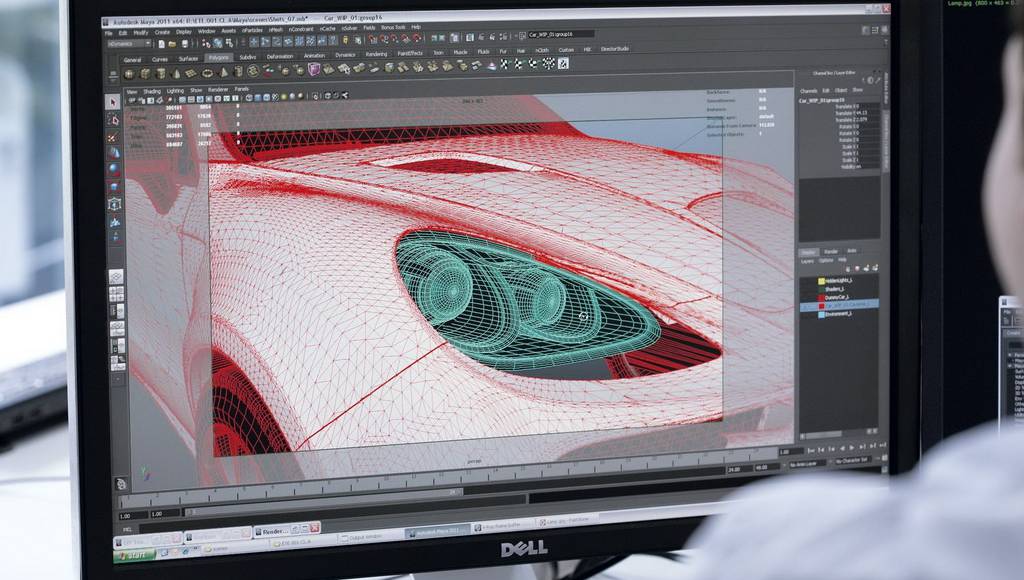
Task: Choose the Paint Selection tool
Action: (x=114, y=137)
